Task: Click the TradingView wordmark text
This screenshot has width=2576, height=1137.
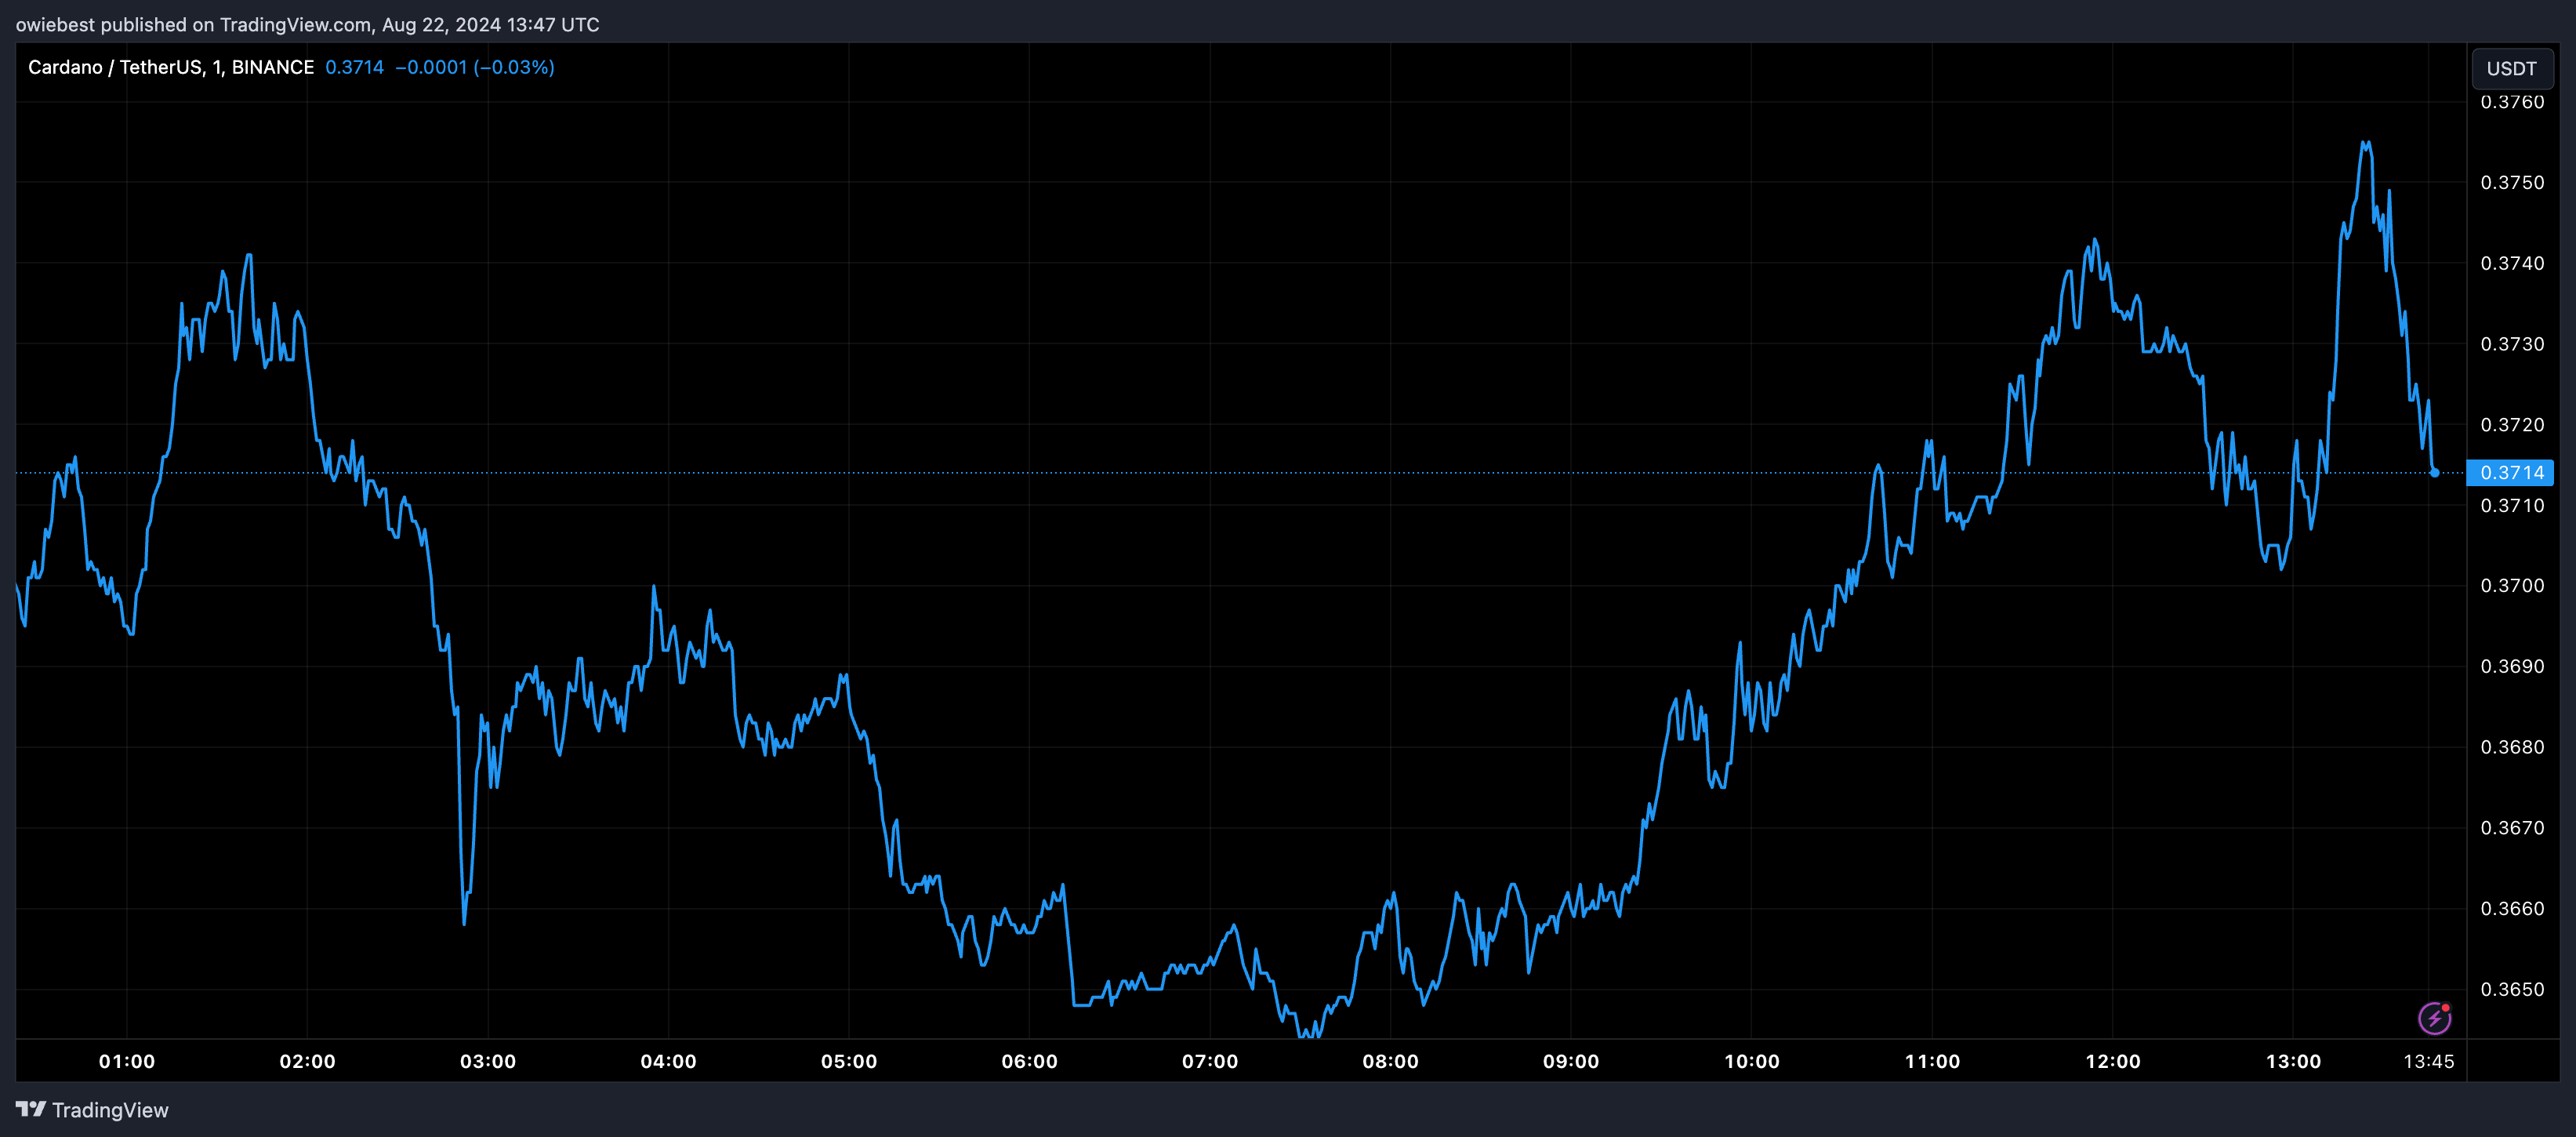Action: pos(110,1110)
